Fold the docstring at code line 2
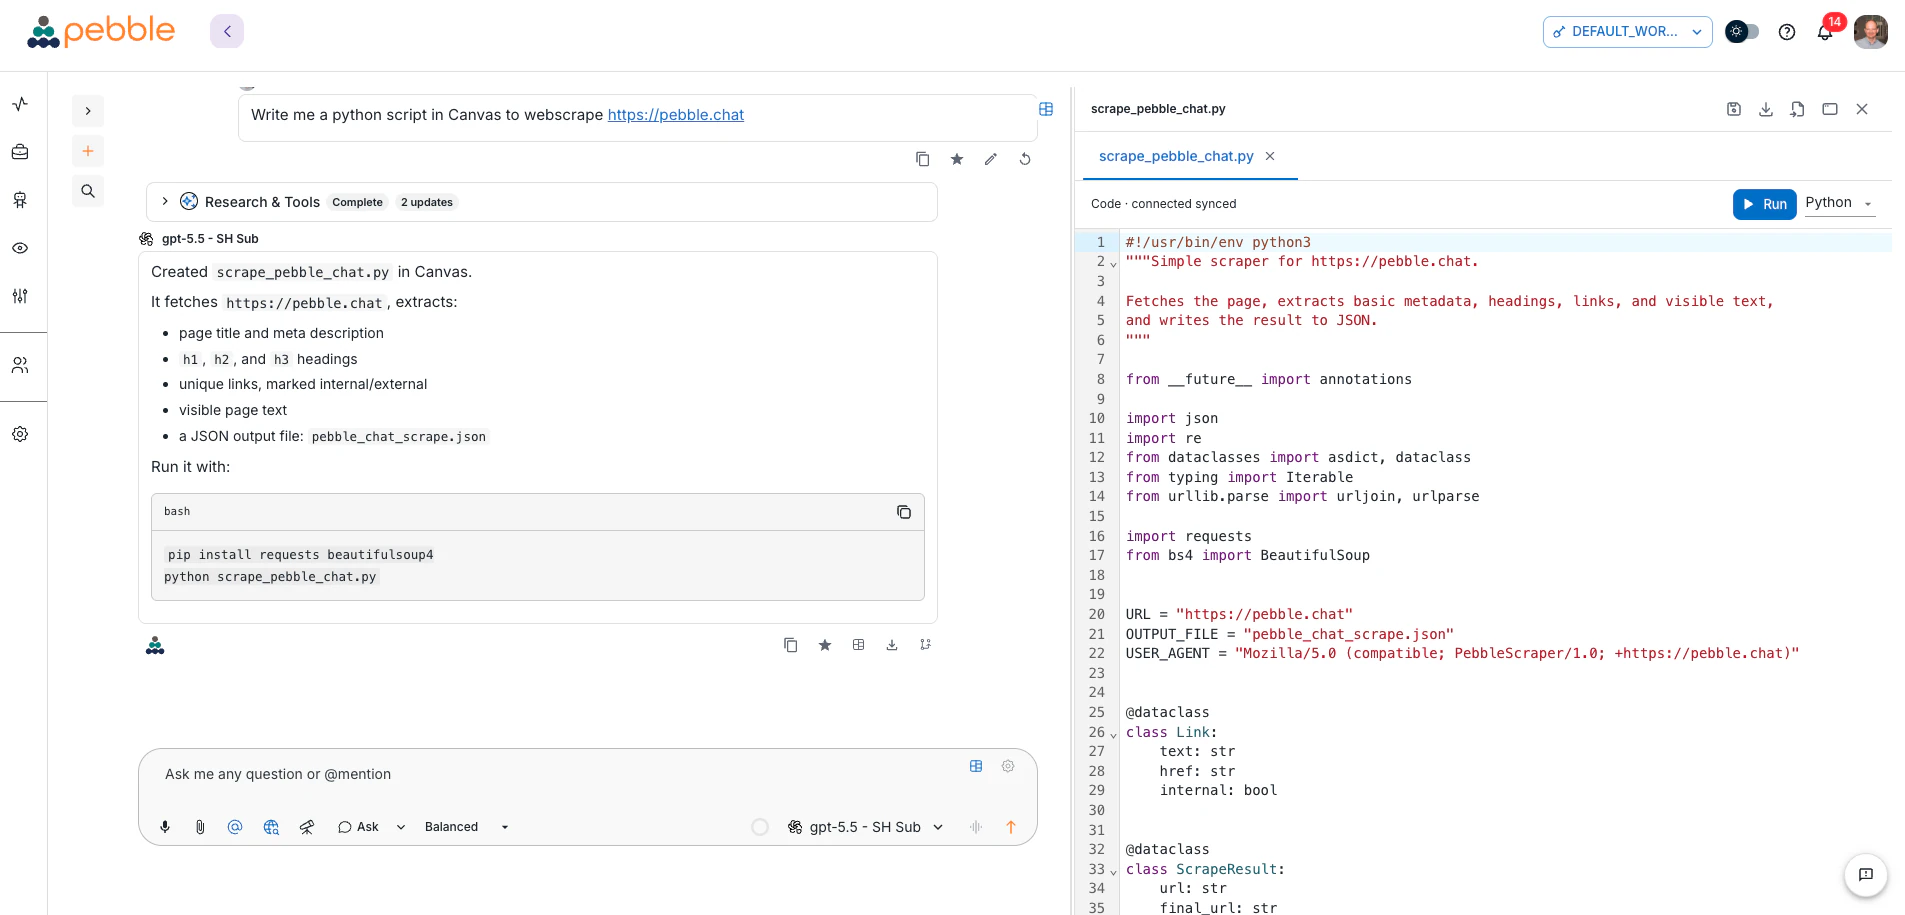This screenshot has height=915, width=1905. coord(1113,264)
